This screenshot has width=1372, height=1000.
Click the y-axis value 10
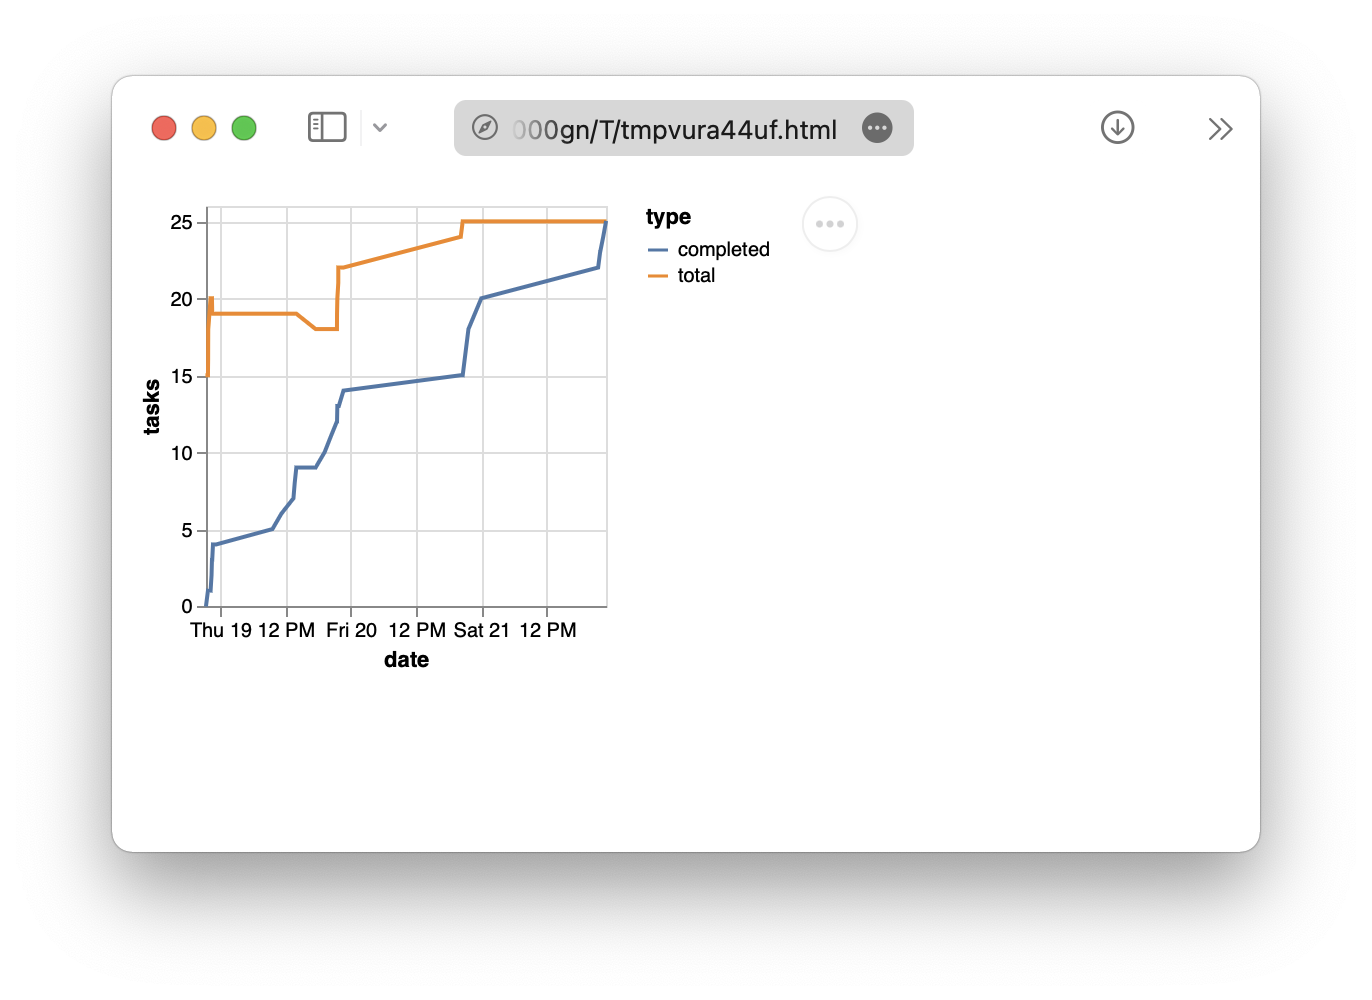(x=181, y=453)
